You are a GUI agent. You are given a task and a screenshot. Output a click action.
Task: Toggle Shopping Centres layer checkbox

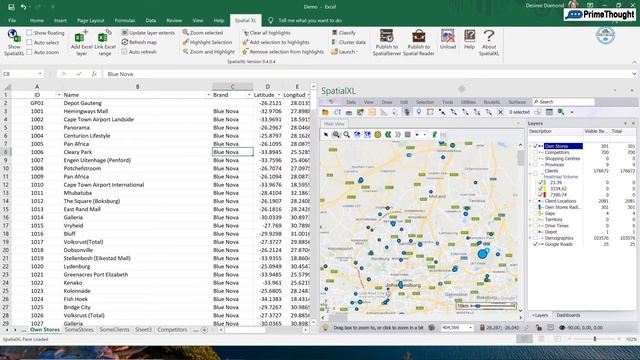536,158
